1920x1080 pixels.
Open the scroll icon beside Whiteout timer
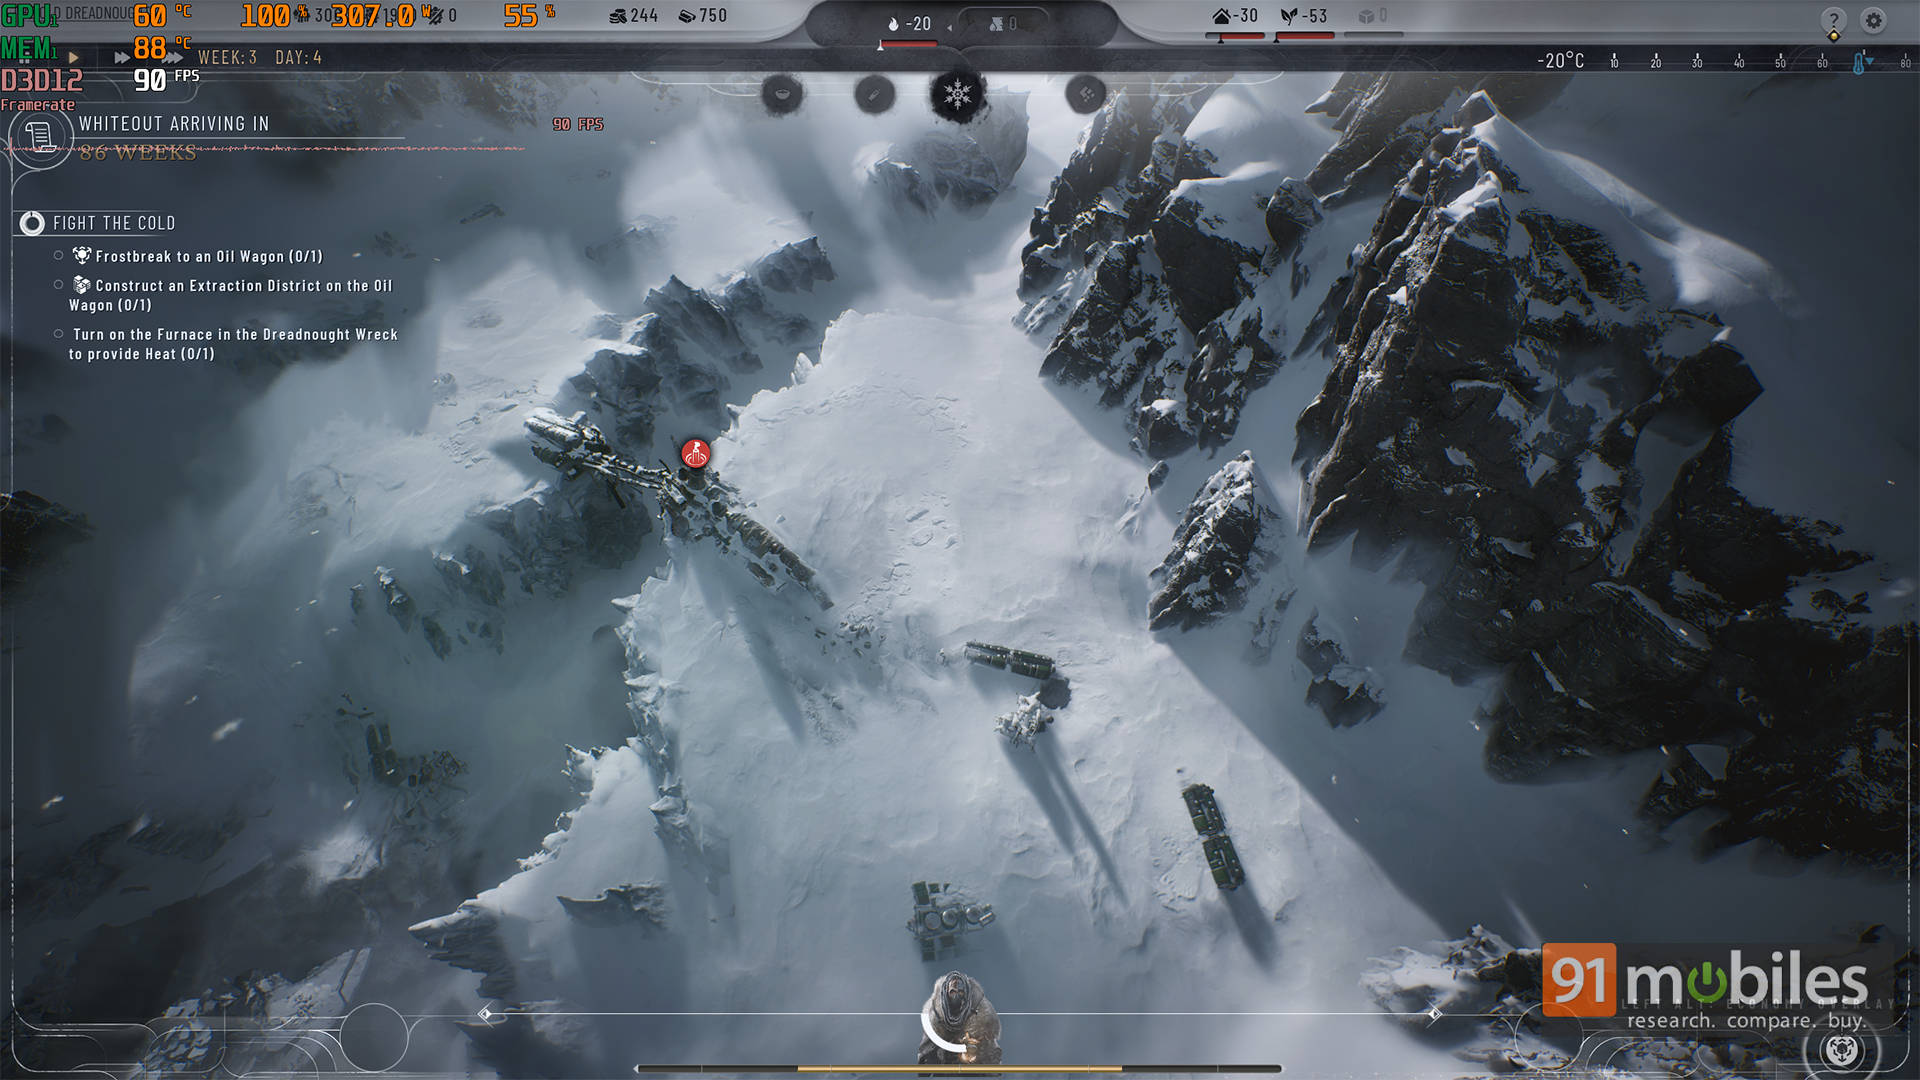coord(40,137)
